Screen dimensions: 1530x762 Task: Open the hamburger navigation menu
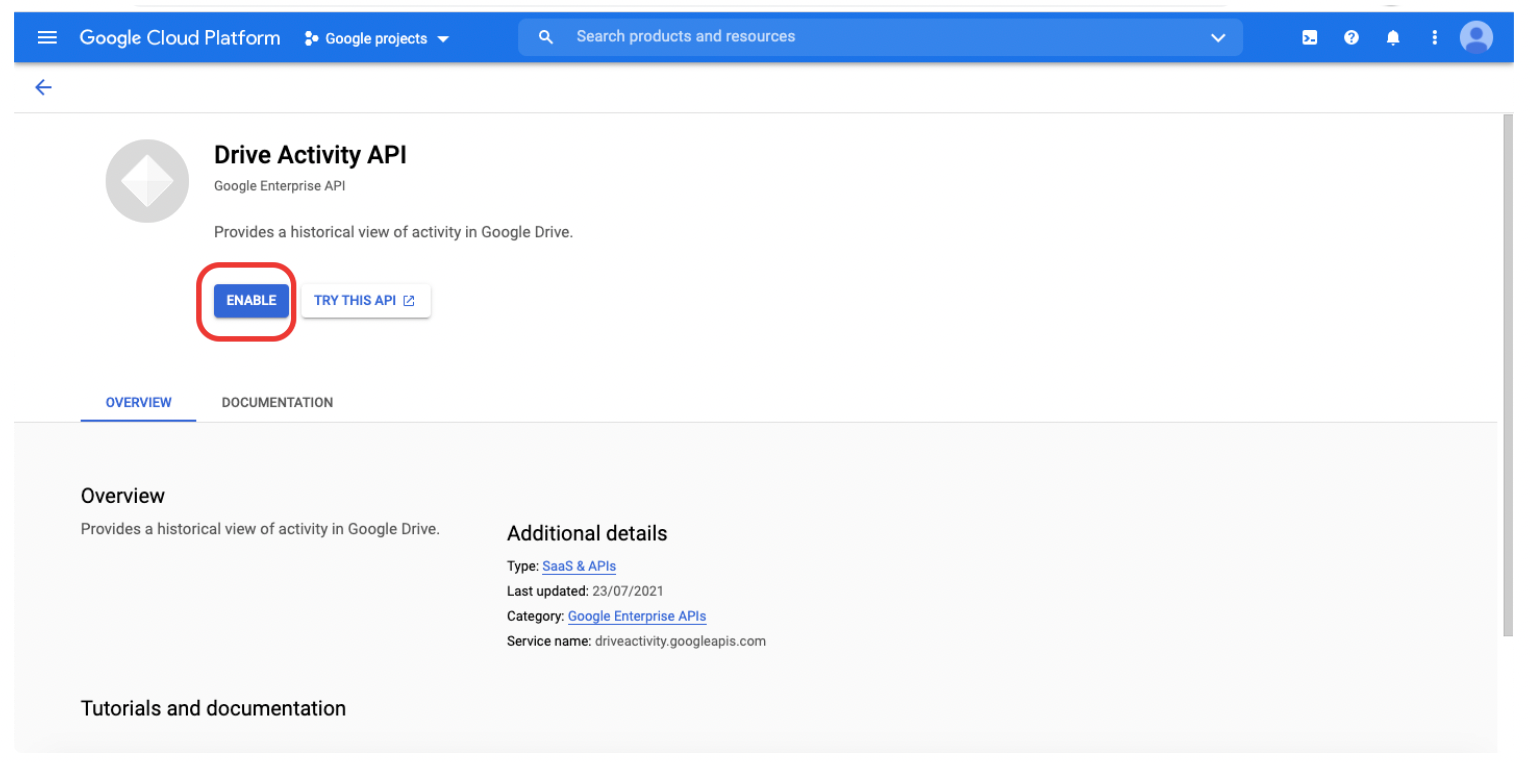(x=47, y=38)
